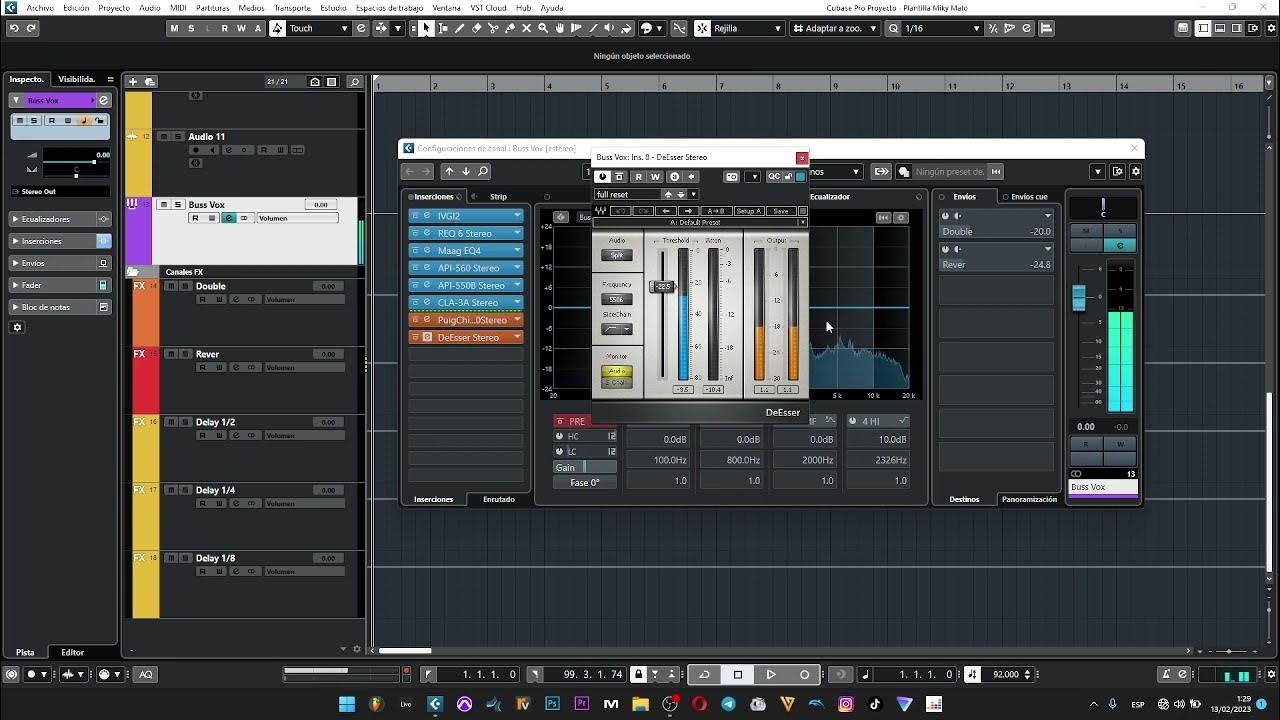Select the Glue tool in toolbar
The image size is (1280, 720).
[x=510, y=28]
